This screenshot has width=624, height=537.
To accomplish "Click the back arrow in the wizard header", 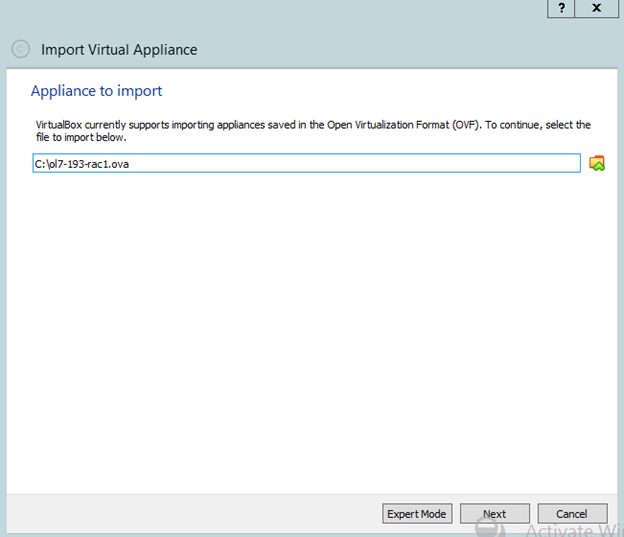I will [x=20, y=49].
